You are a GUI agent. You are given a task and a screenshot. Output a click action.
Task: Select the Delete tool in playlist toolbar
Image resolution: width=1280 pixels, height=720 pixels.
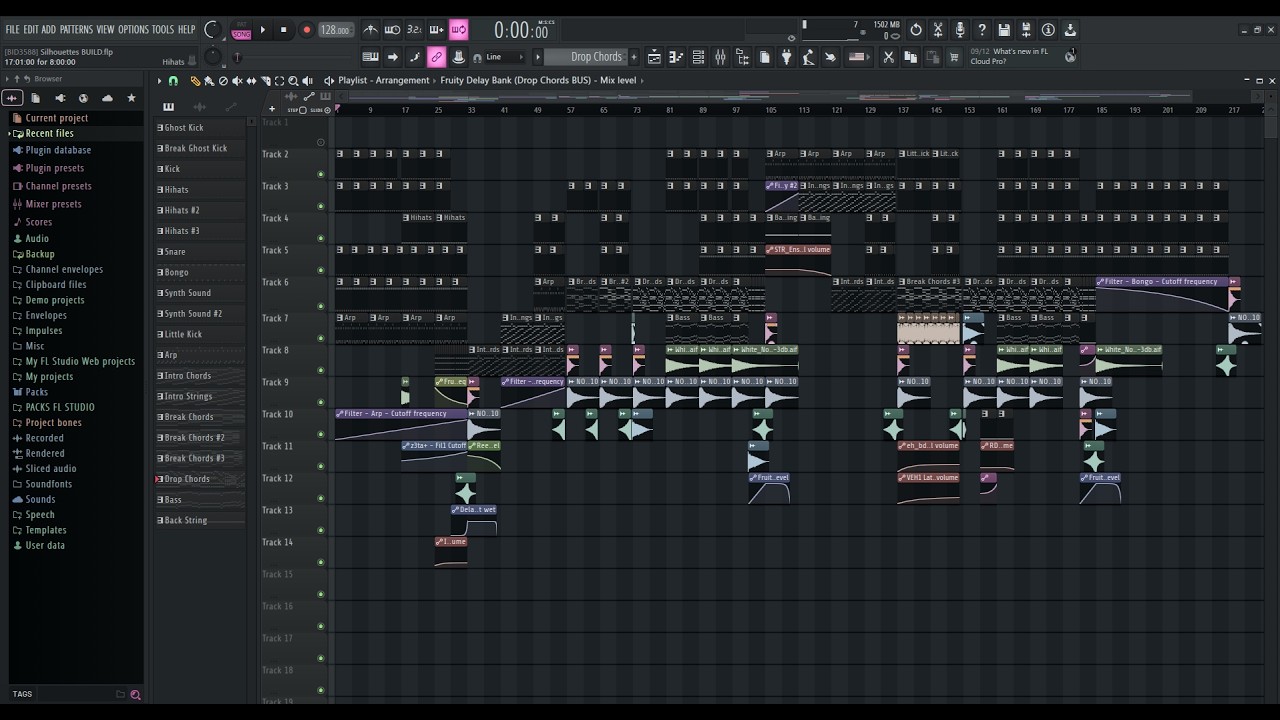pyautogui.click(x=223, y=80)
